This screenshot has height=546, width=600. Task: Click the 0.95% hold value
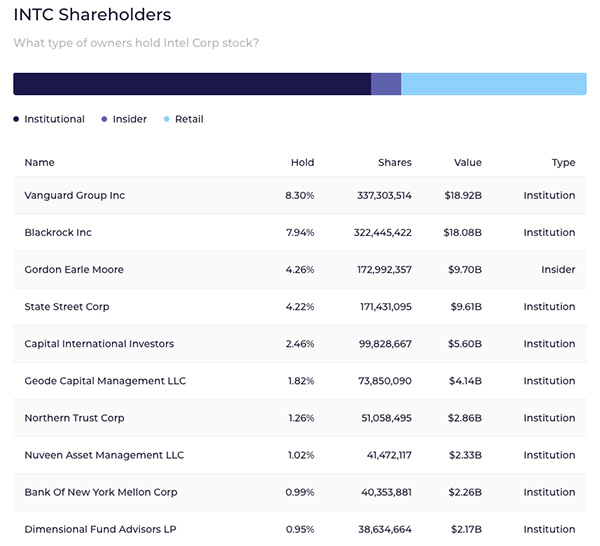pyautogui.click(x=300, y=529)
